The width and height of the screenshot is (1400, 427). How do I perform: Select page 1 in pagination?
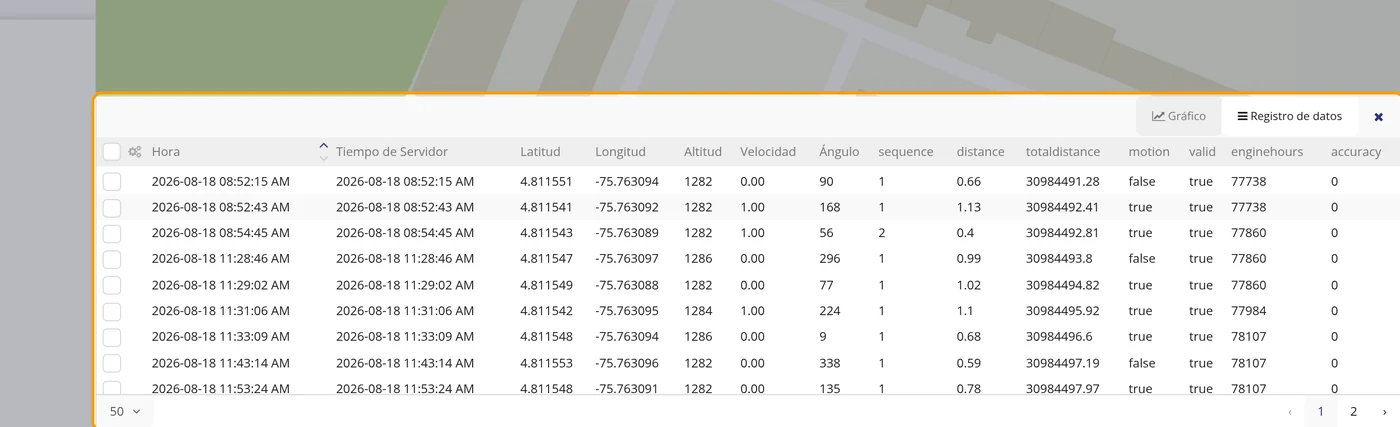(1321, 411)
